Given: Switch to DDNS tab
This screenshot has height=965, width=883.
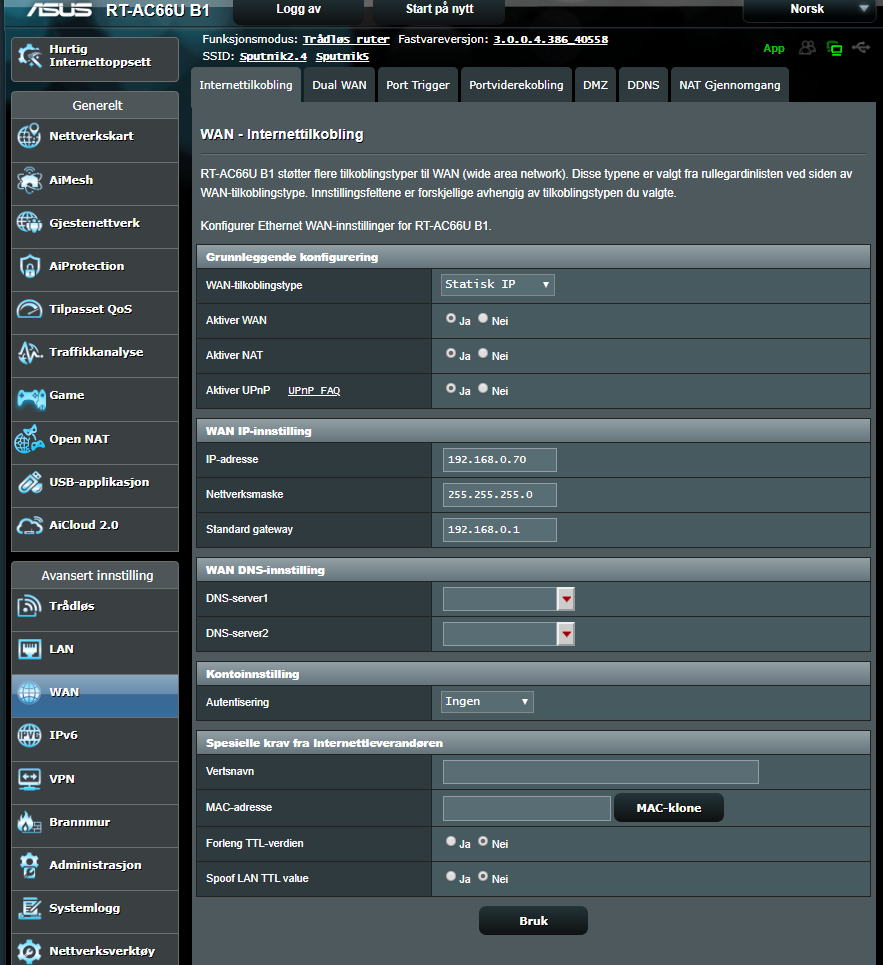Looking at the screenshot, I should [x=643, y=85].
